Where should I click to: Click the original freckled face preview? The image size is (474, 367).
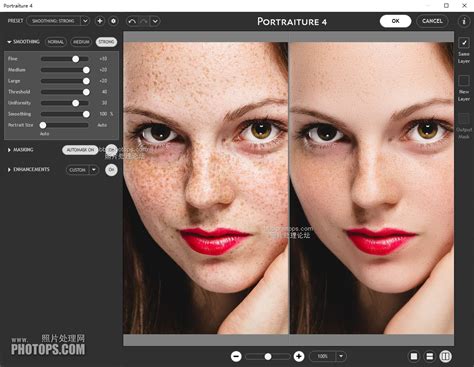coord(206,188)
